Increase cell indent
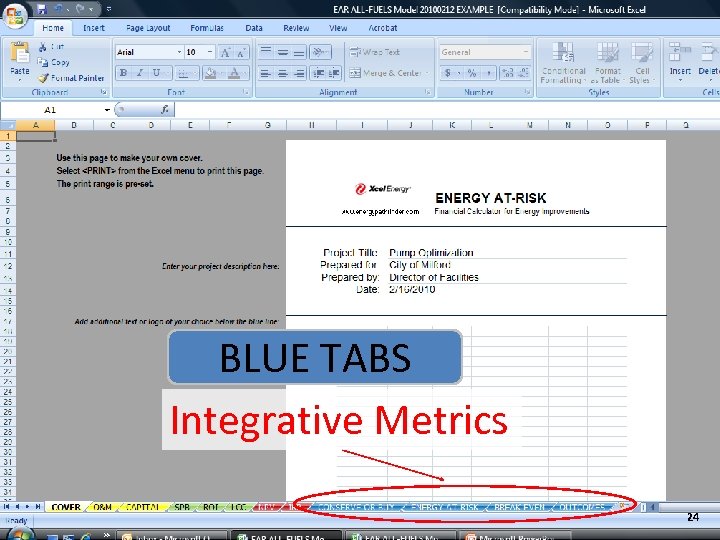 point(334,73)
